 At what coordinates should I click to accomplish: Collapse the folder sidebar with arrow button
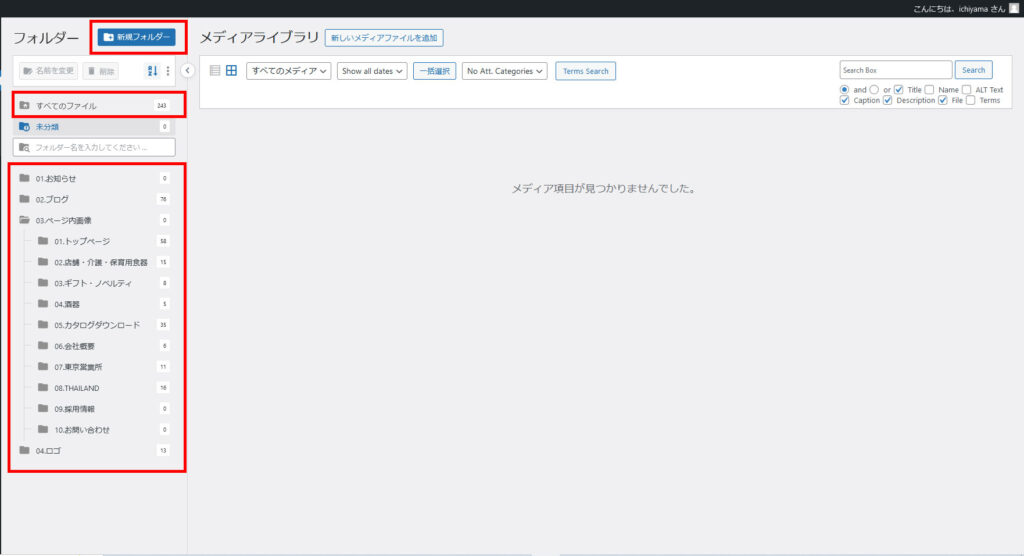(187, 71)
